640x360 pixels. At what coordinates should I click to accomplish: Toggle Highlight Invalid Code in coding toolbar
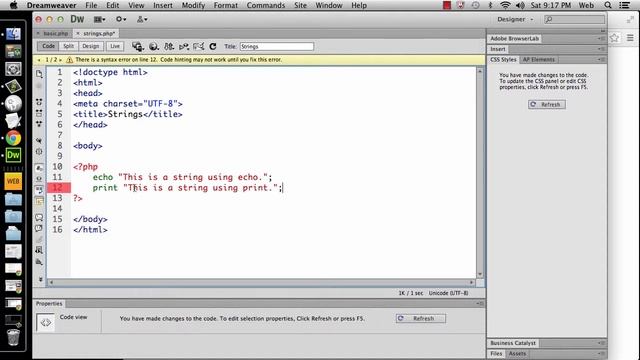tap(39, 179)
